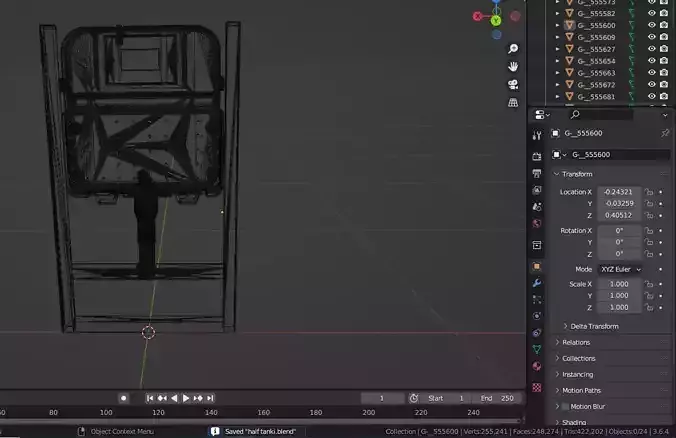Open the Physics properties tab
The image size is (676, 438).
tap(537, 316)
